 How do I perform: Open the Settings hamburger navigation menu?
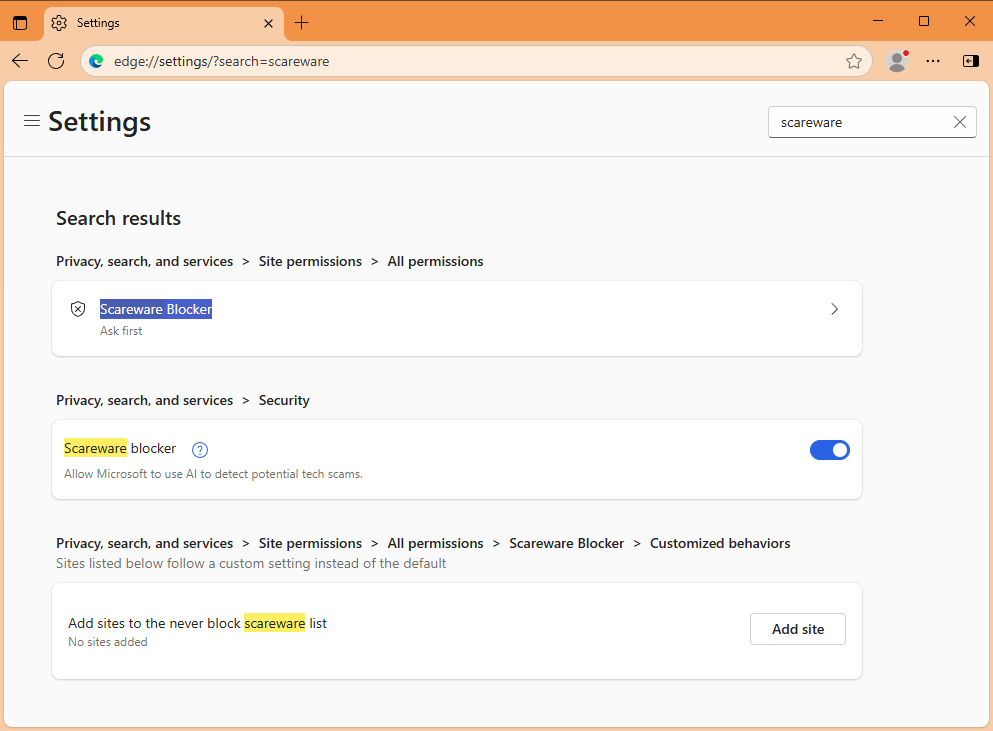32,121
